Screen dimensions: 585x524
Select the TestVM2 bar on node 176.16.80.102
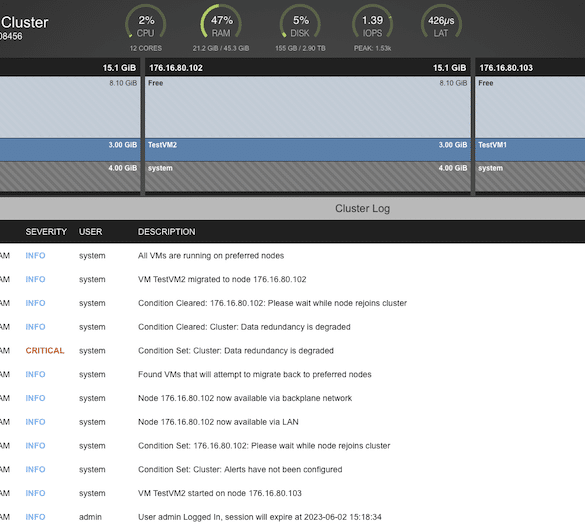tap(308, 150)
